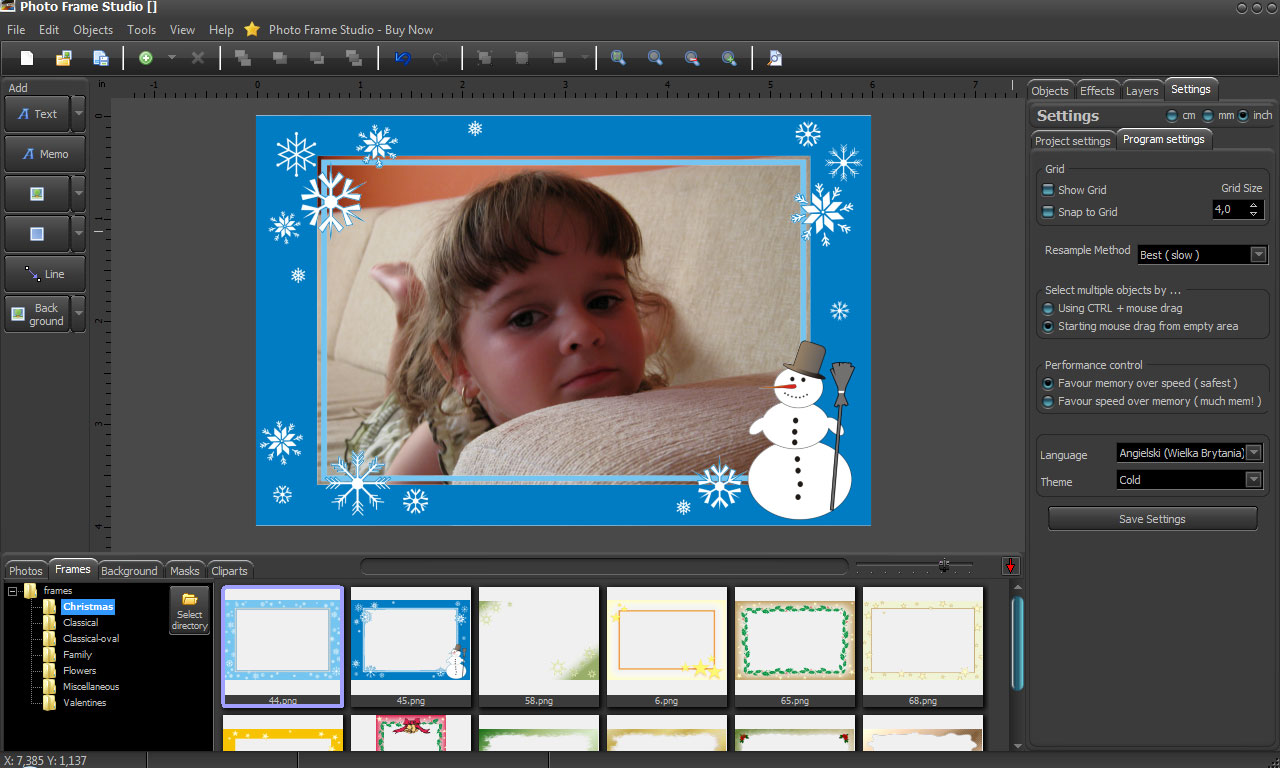
Task: Click the blue Undo arrow icon
Action: tap(402, 58)
